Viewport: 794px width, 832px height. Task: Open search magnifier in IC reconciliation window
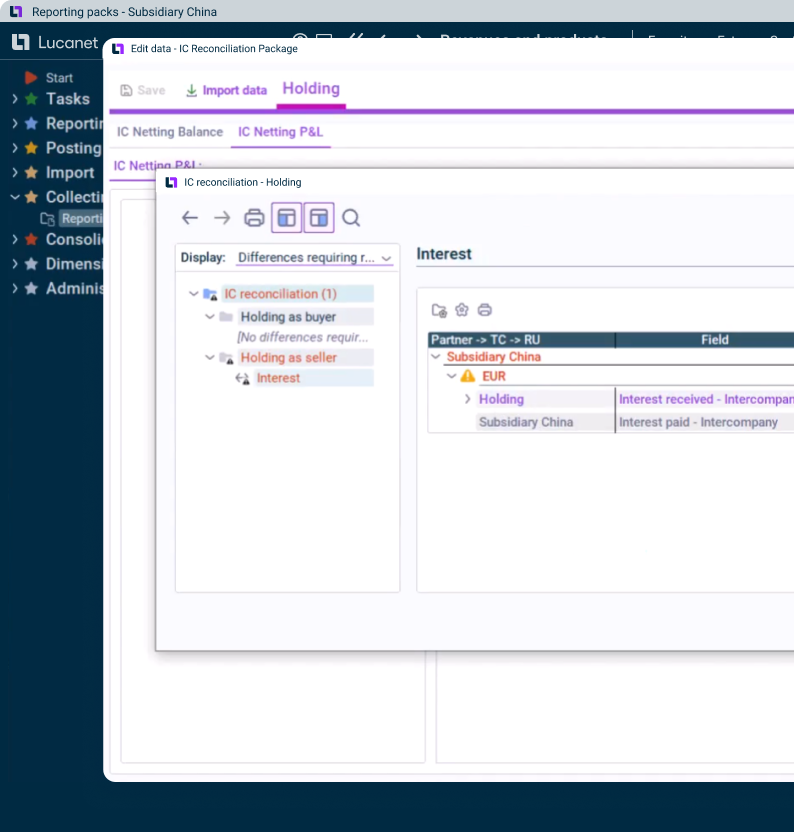[351, 218]
